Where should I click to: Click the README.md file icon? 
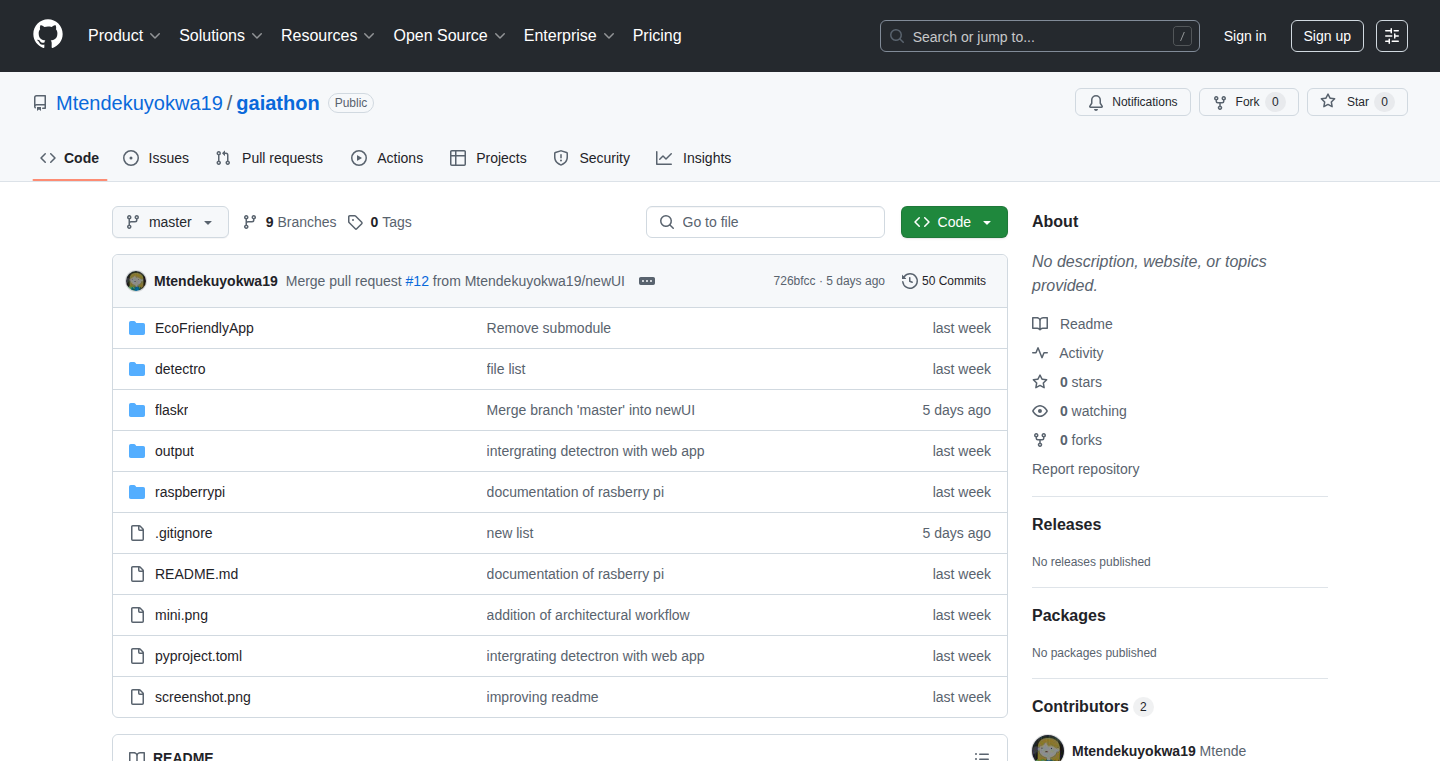pos(137,574)
